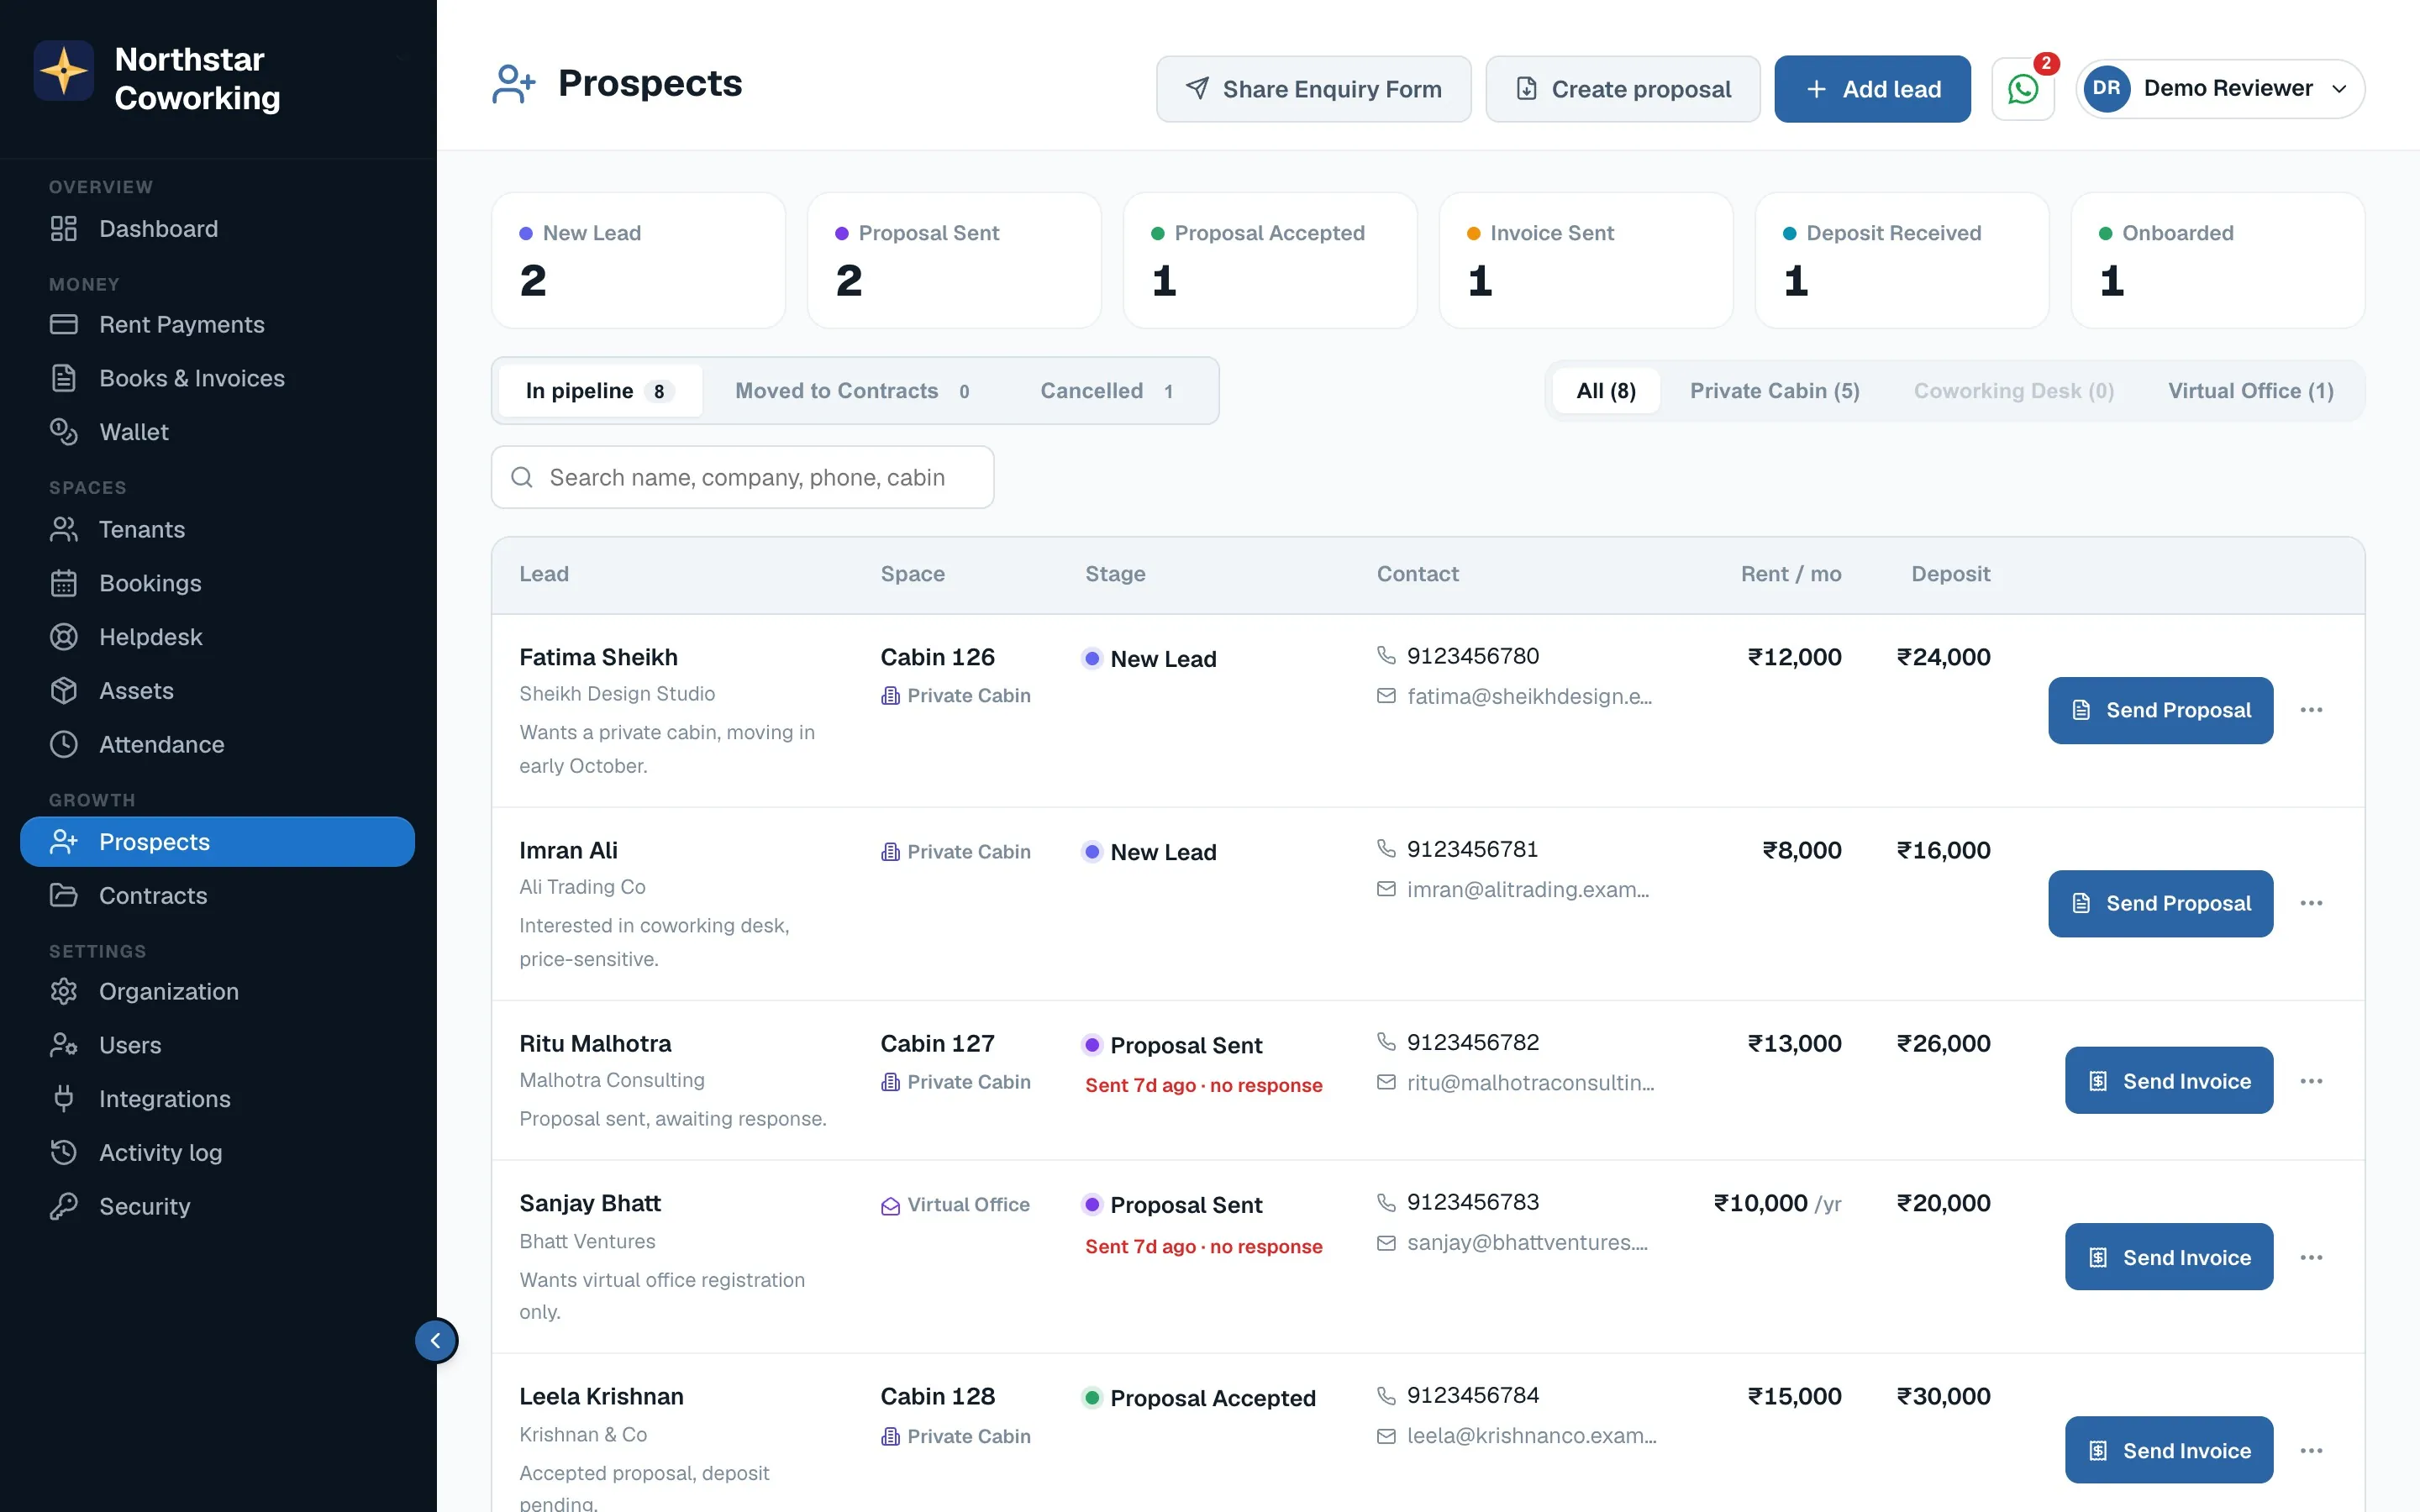Send Invoice to Sanjay Bhatt
2420x1512 pixels.
[2168, 1257]
